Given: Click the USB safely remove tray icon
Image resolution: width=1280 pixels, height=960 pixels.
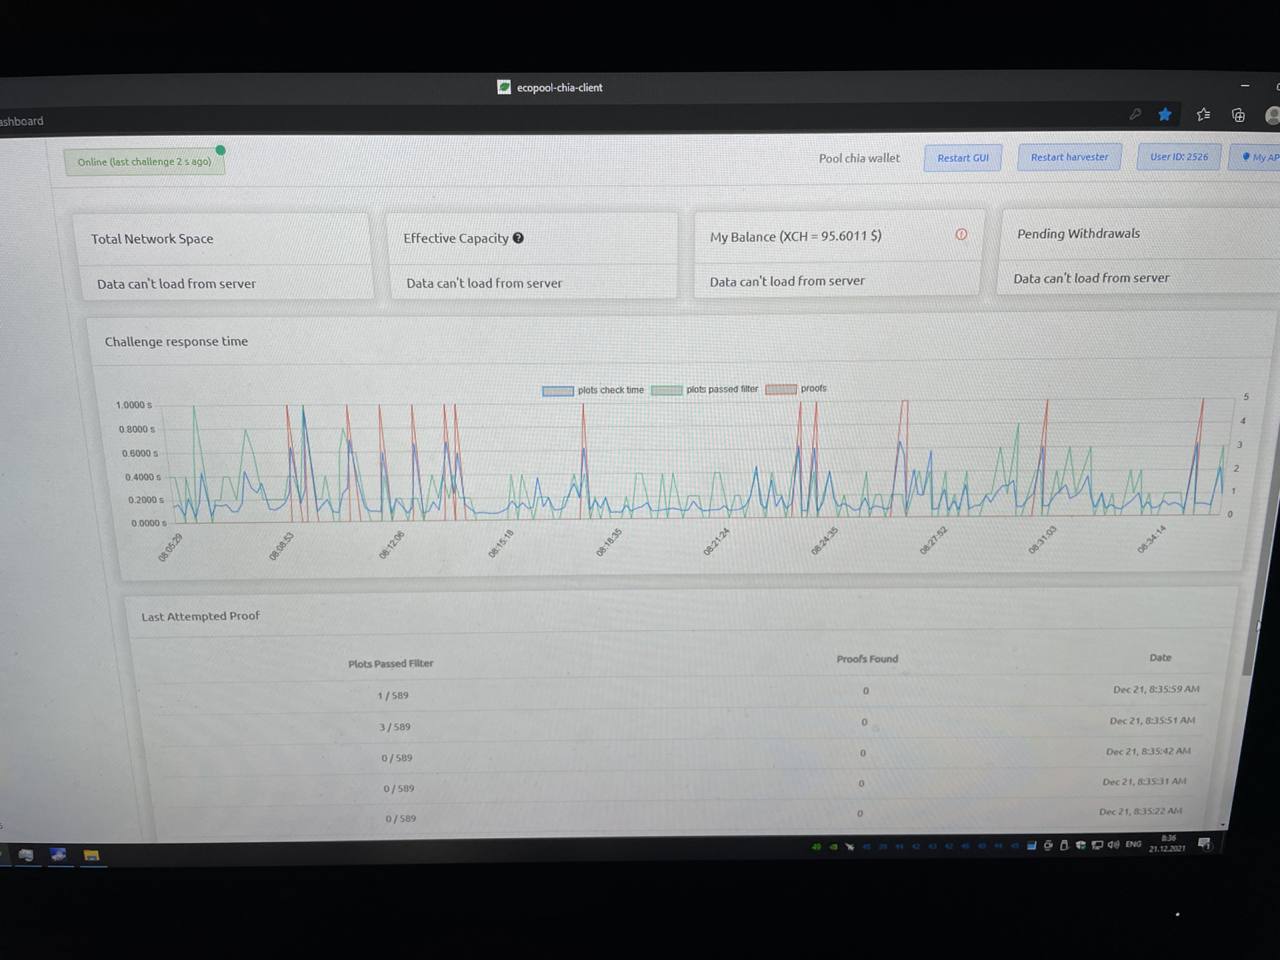Looking at the screenshot, I should click(x=1064, y=845).
